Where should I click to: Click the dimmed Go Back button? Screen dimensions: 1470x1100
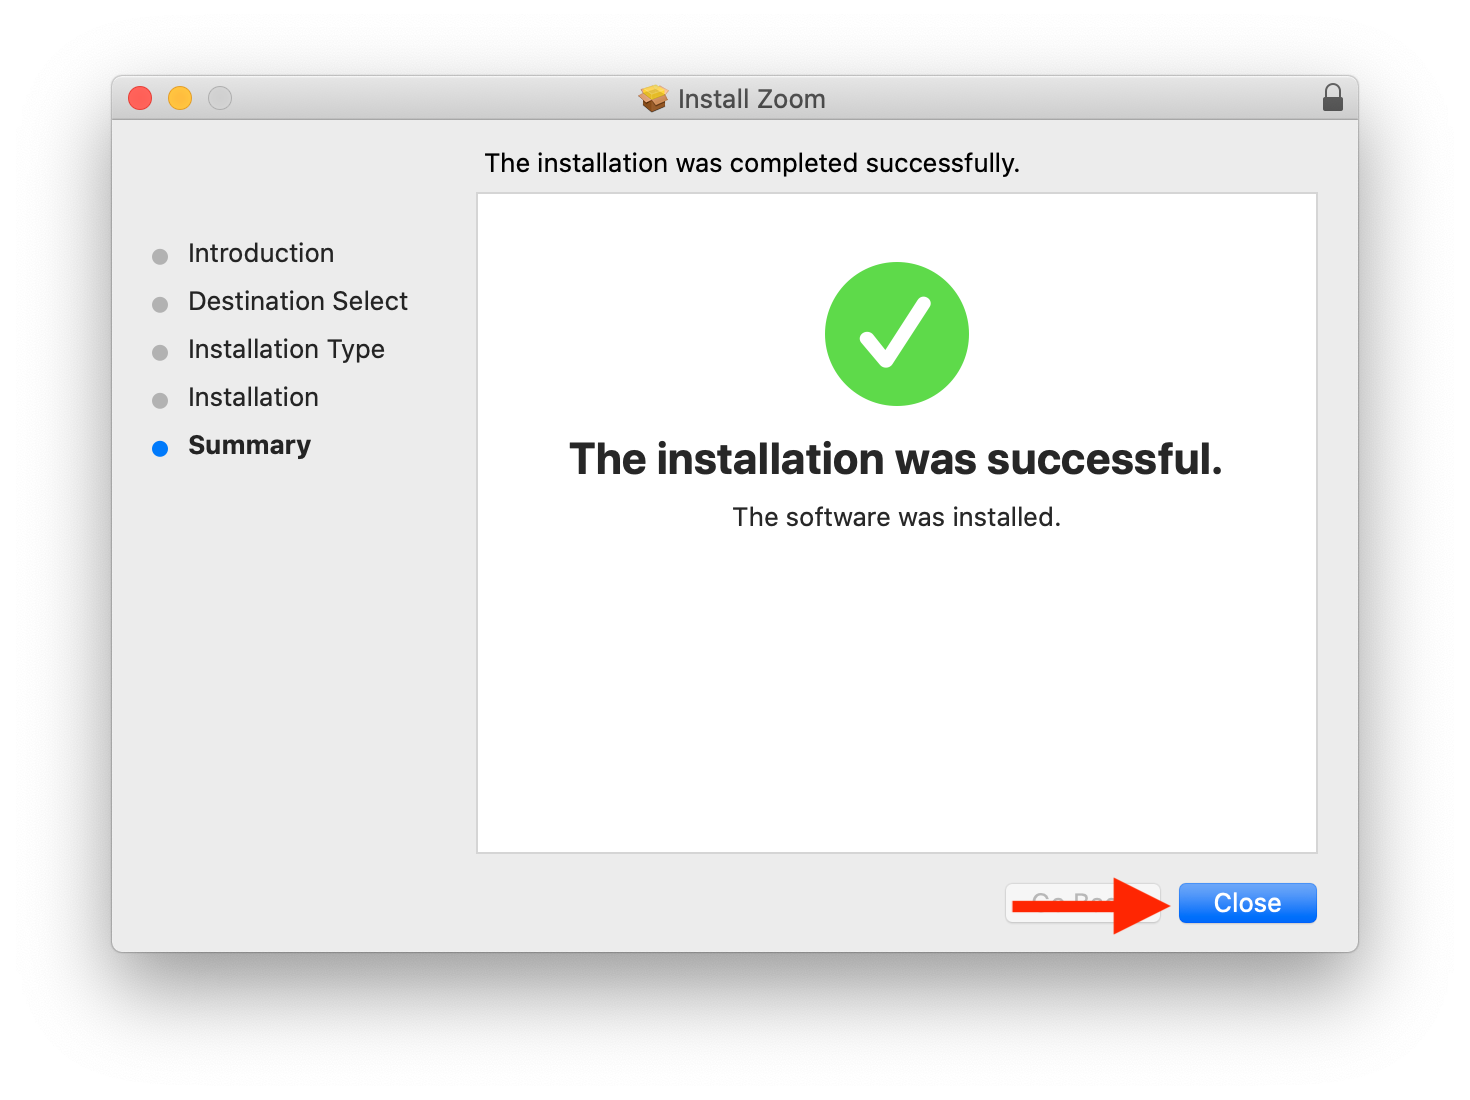(1083, 903)
